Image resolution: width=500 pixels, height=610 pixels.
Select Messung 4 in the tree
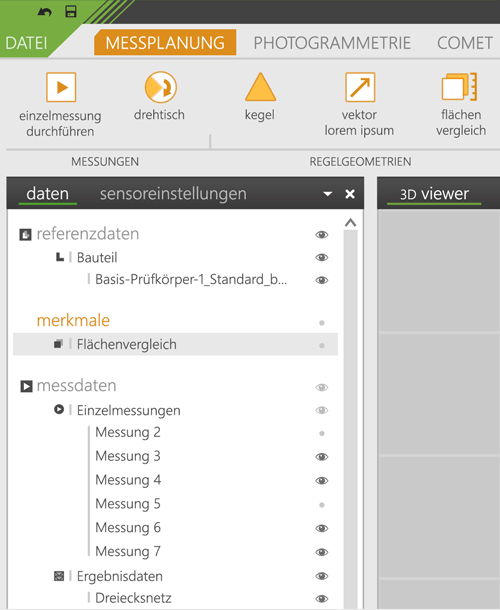pyautogui.click(x=128, y=480)
